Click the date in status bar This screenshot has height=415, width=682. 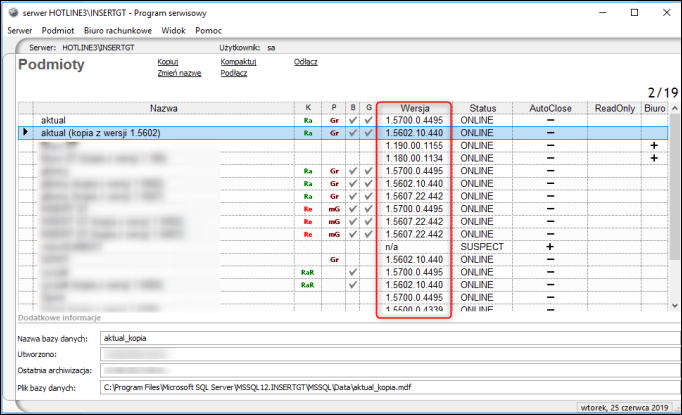coord(624,408)
